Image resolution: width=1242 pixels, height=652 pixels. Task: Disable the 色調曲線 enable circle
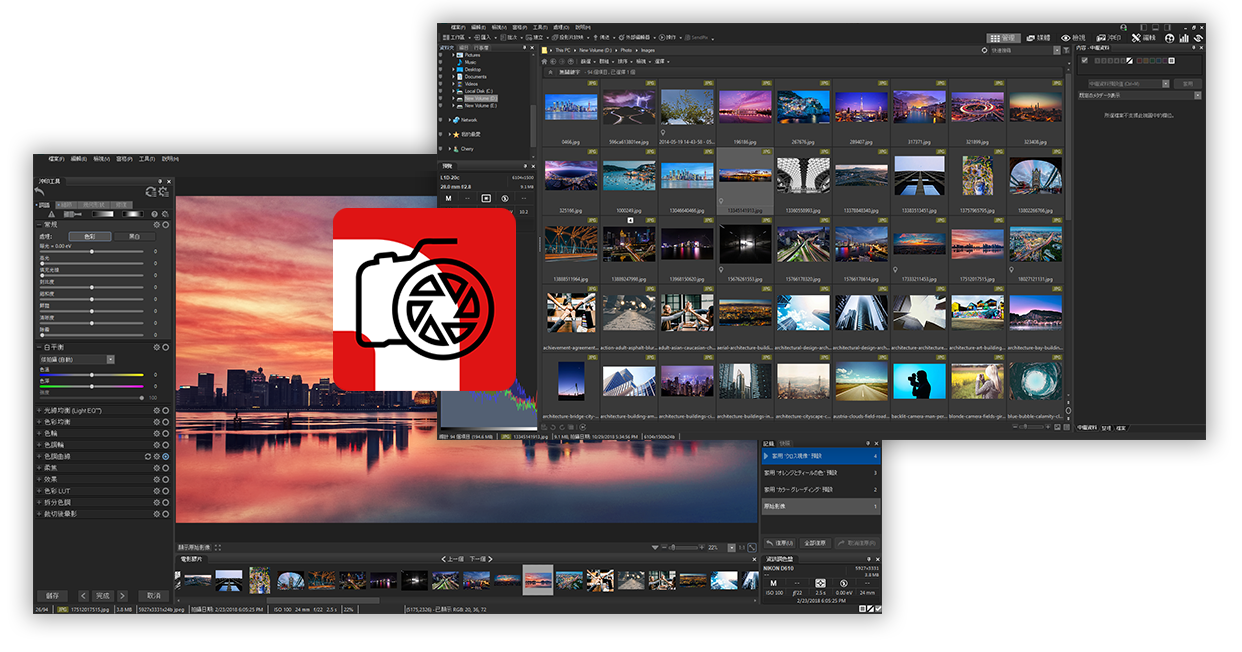tap(165, 456)
